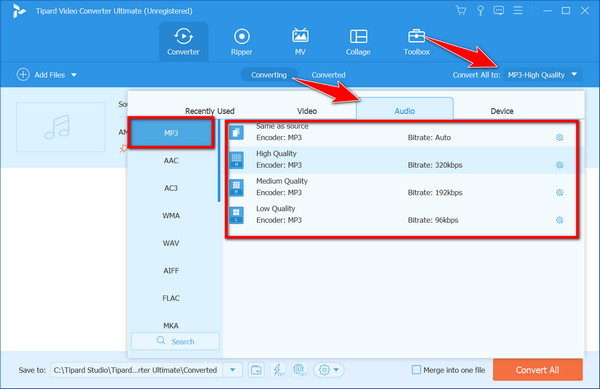The image size is (600, 389).
Task: Open the Toolbox module
Action: pyautogui.click(x=416, y=42)
